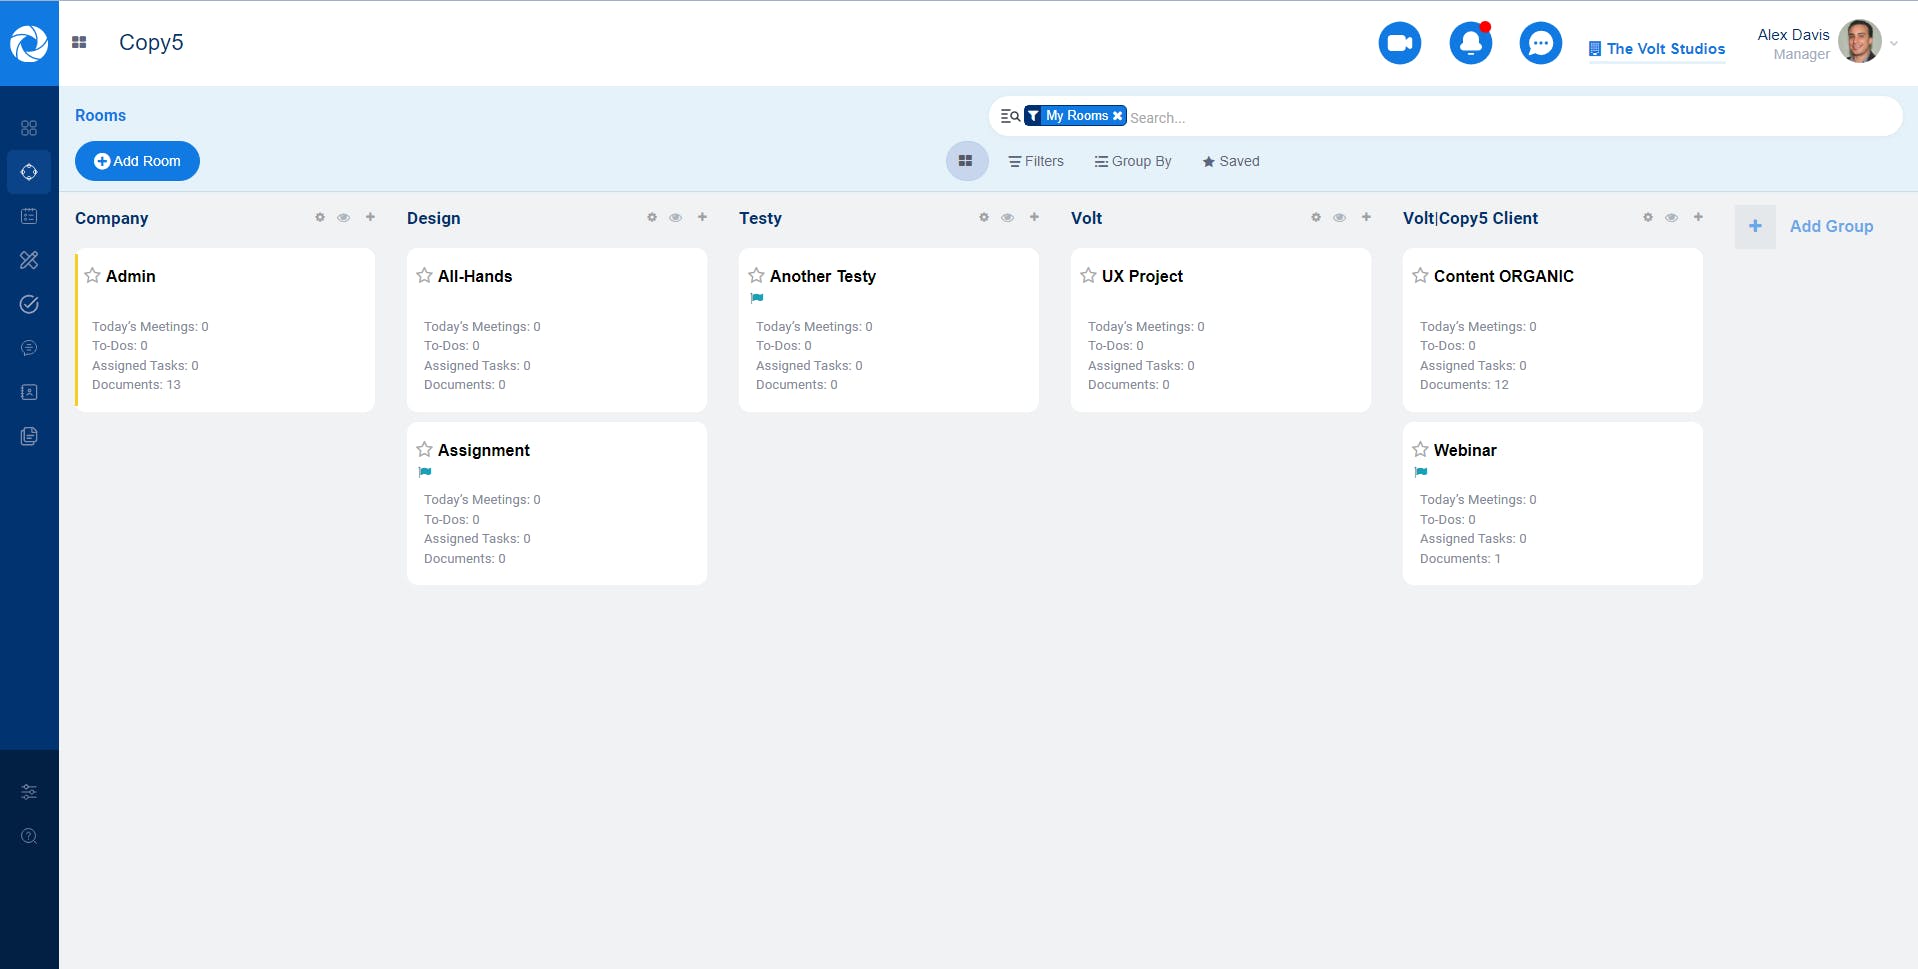Open settings gear for Testy group
1918x969 pixels.
(984, 217)
